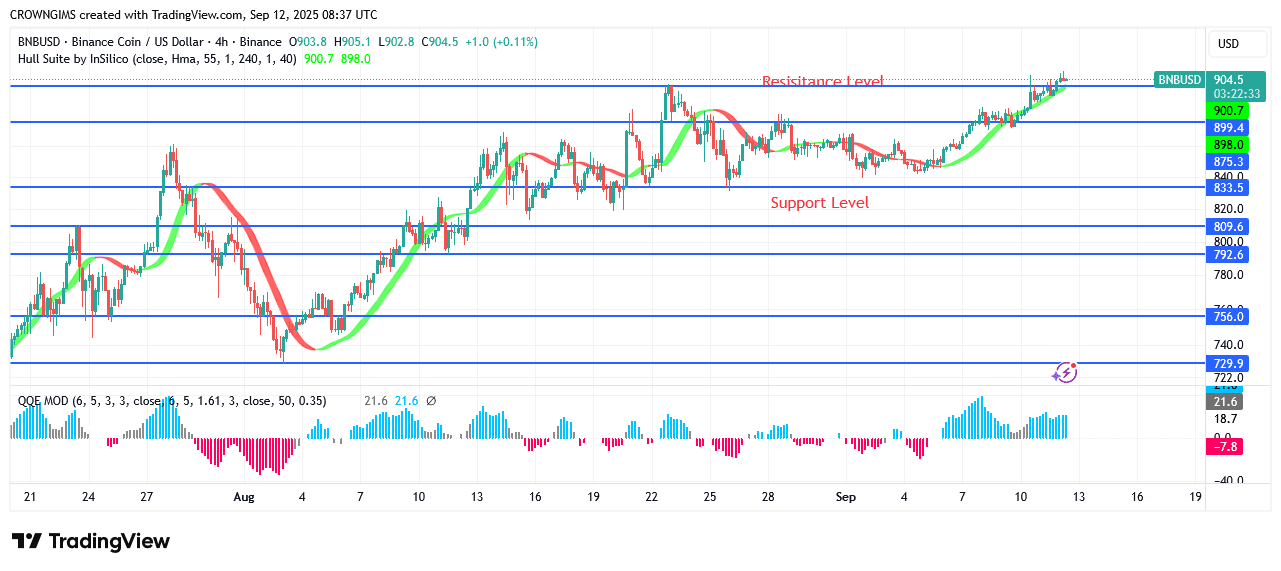The width and height of the screenshot is (1281, 571).
Task: Click the low value L902.8 in header
Action: [x=397, y=42]
